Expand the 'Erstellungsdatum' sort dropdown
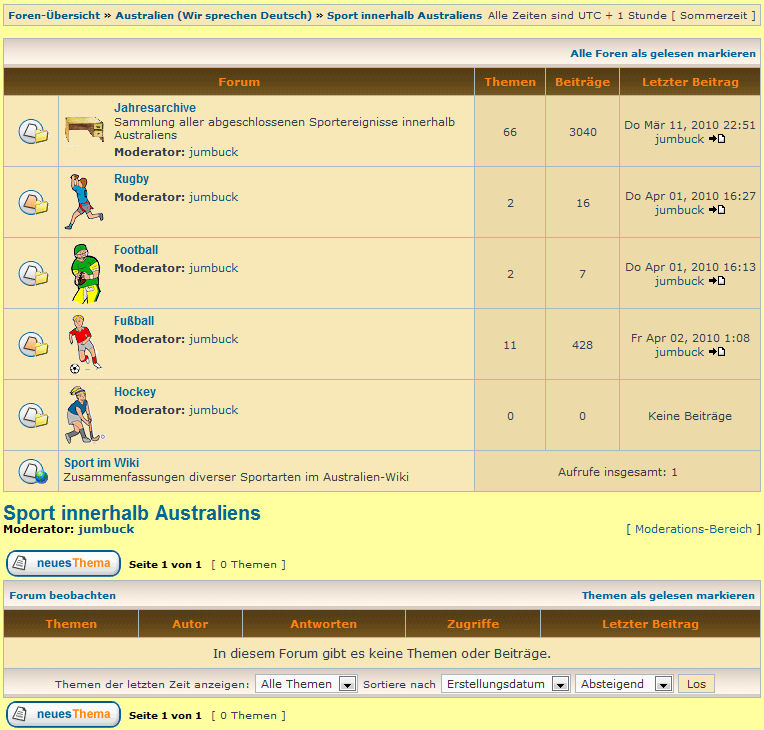This screenshot has height=730, width=764. click(x=505, y=684)
